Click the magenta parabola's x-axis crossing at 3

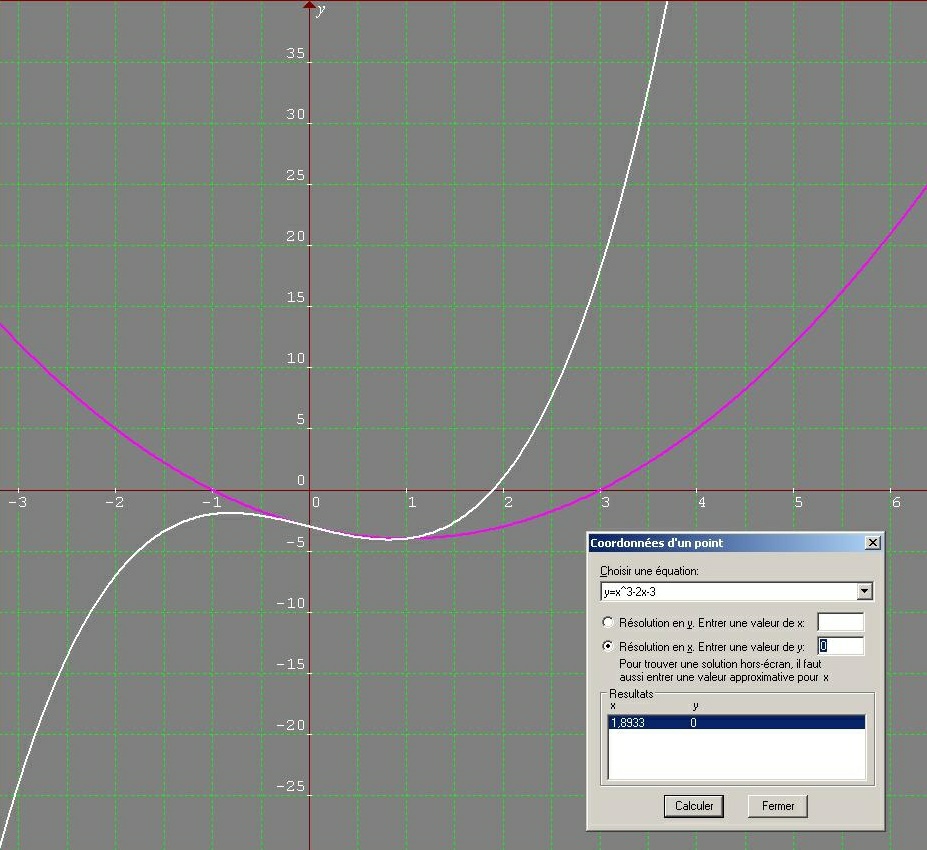(601, 490)
